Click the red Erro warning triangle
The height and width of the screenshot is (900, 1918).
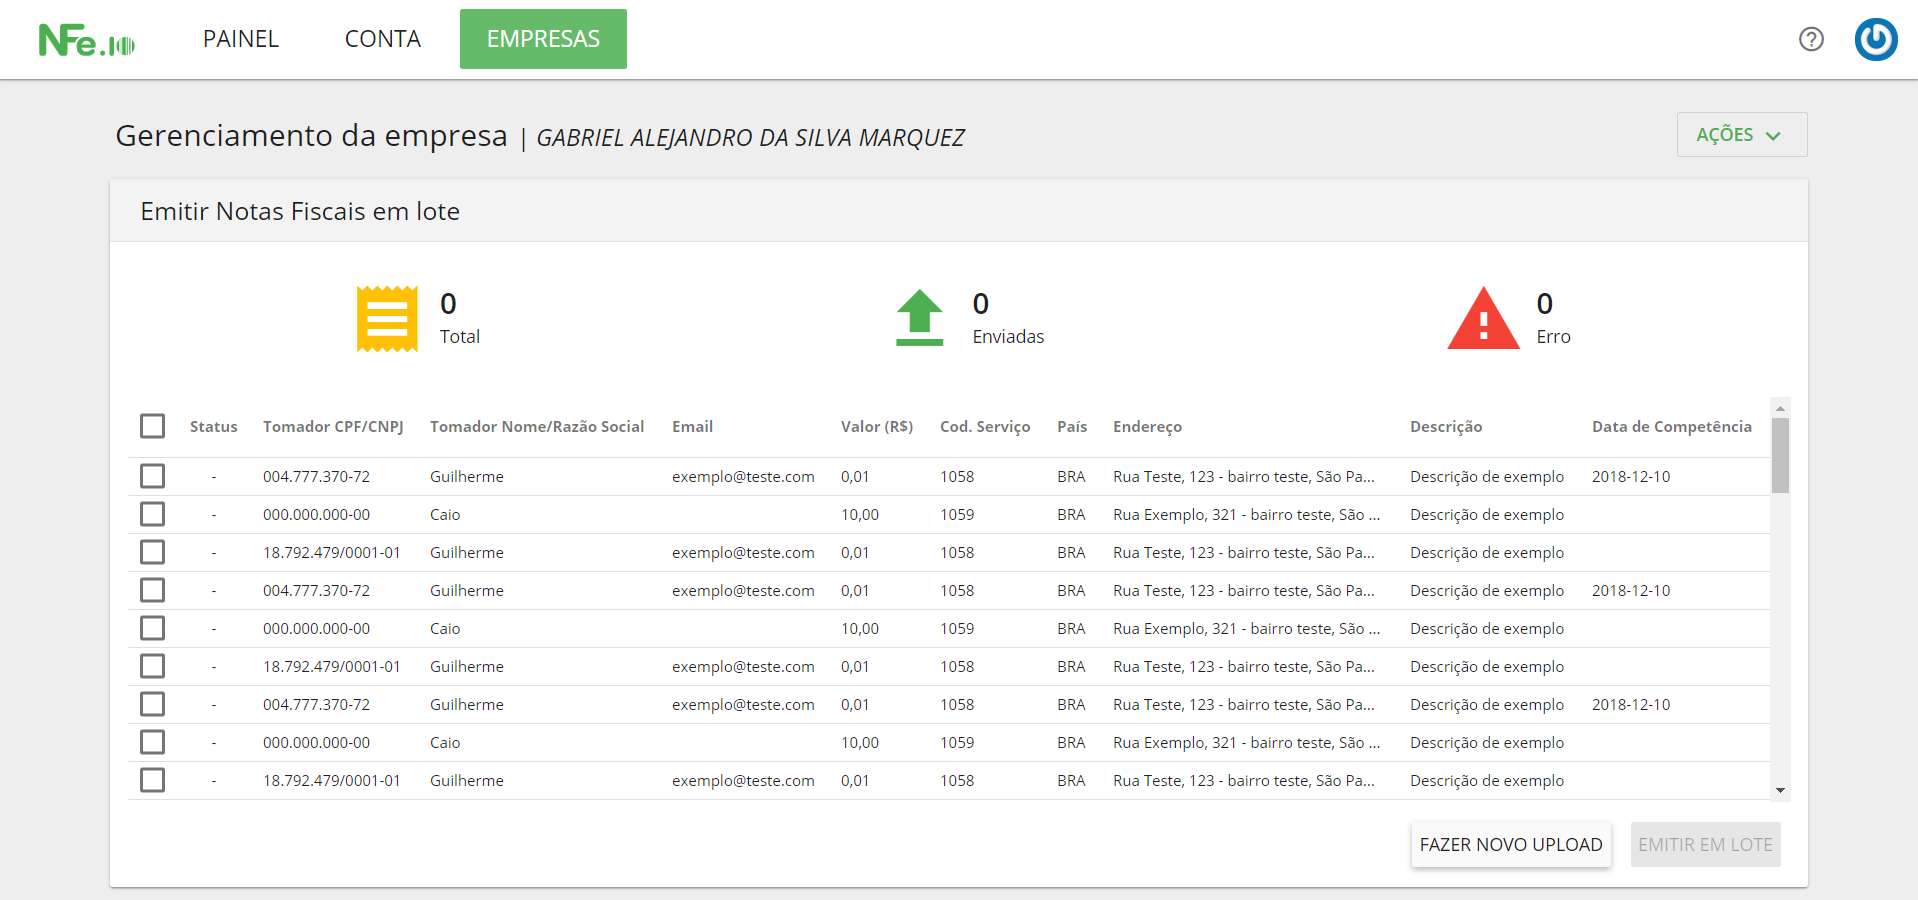point(1483,319)
